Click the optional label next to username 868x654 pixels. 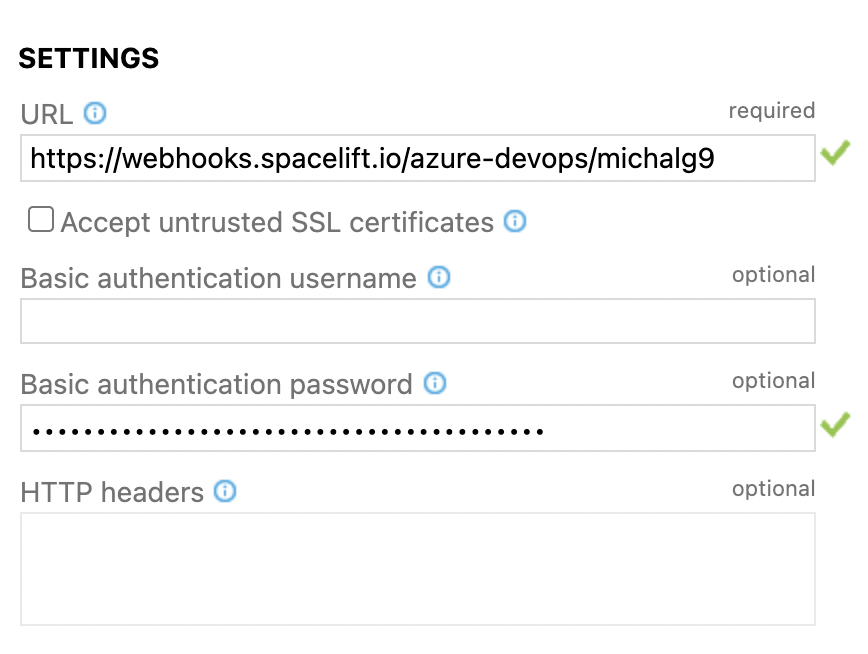(x=774, y=274)
